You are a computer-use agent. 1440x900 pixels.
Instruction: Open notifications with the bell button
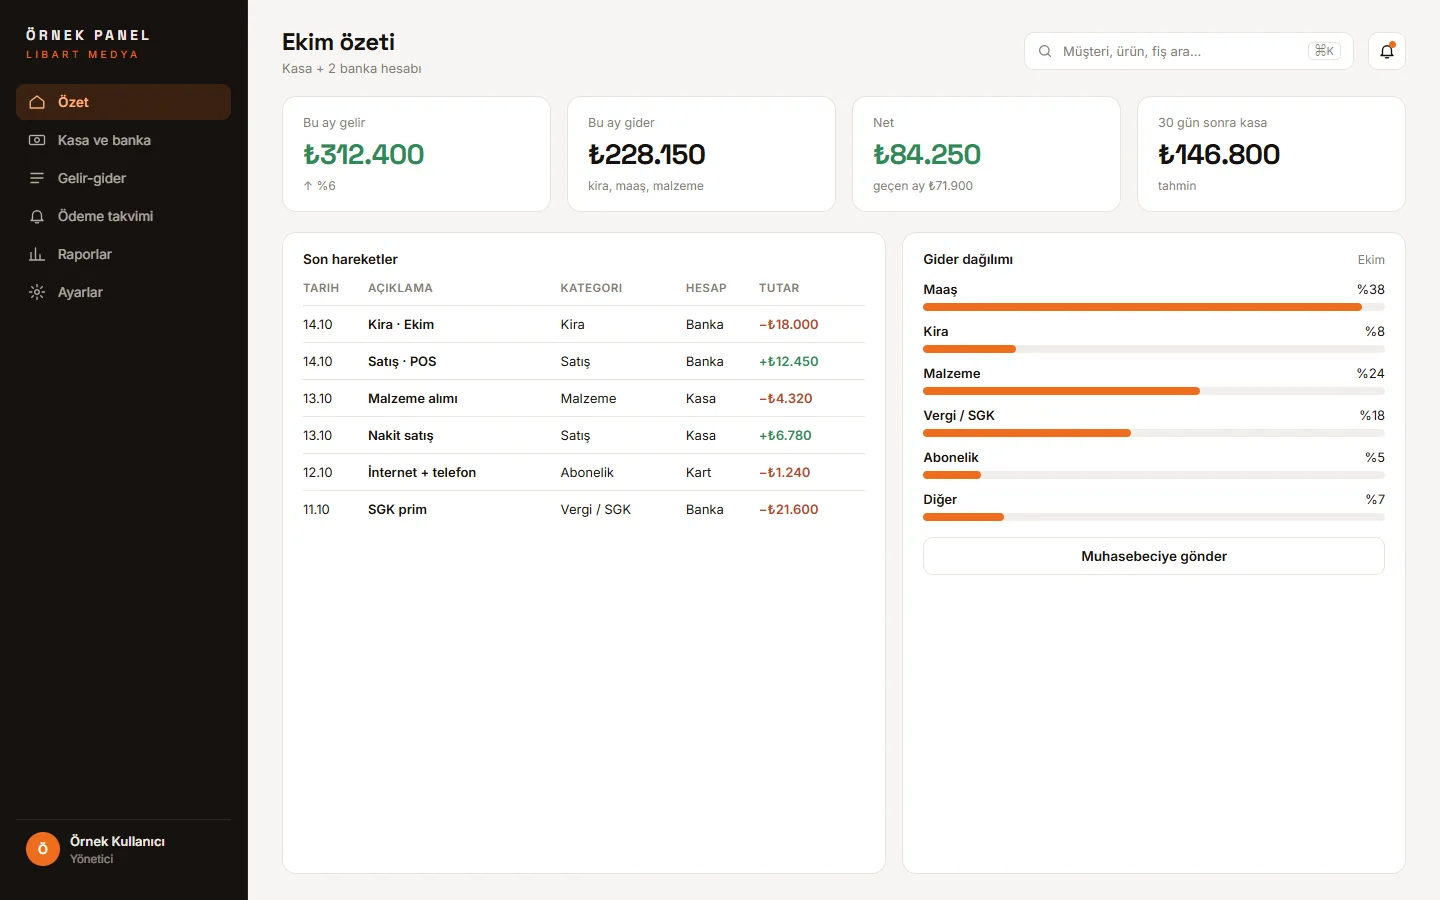tap(1387, 51)
